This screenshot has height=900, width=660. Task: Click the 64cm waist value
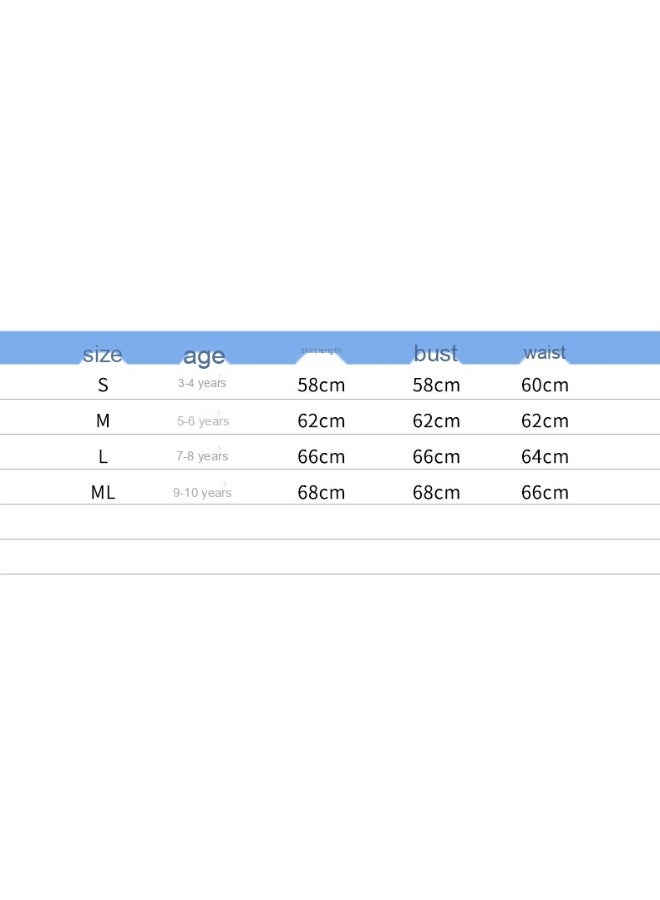545,457
